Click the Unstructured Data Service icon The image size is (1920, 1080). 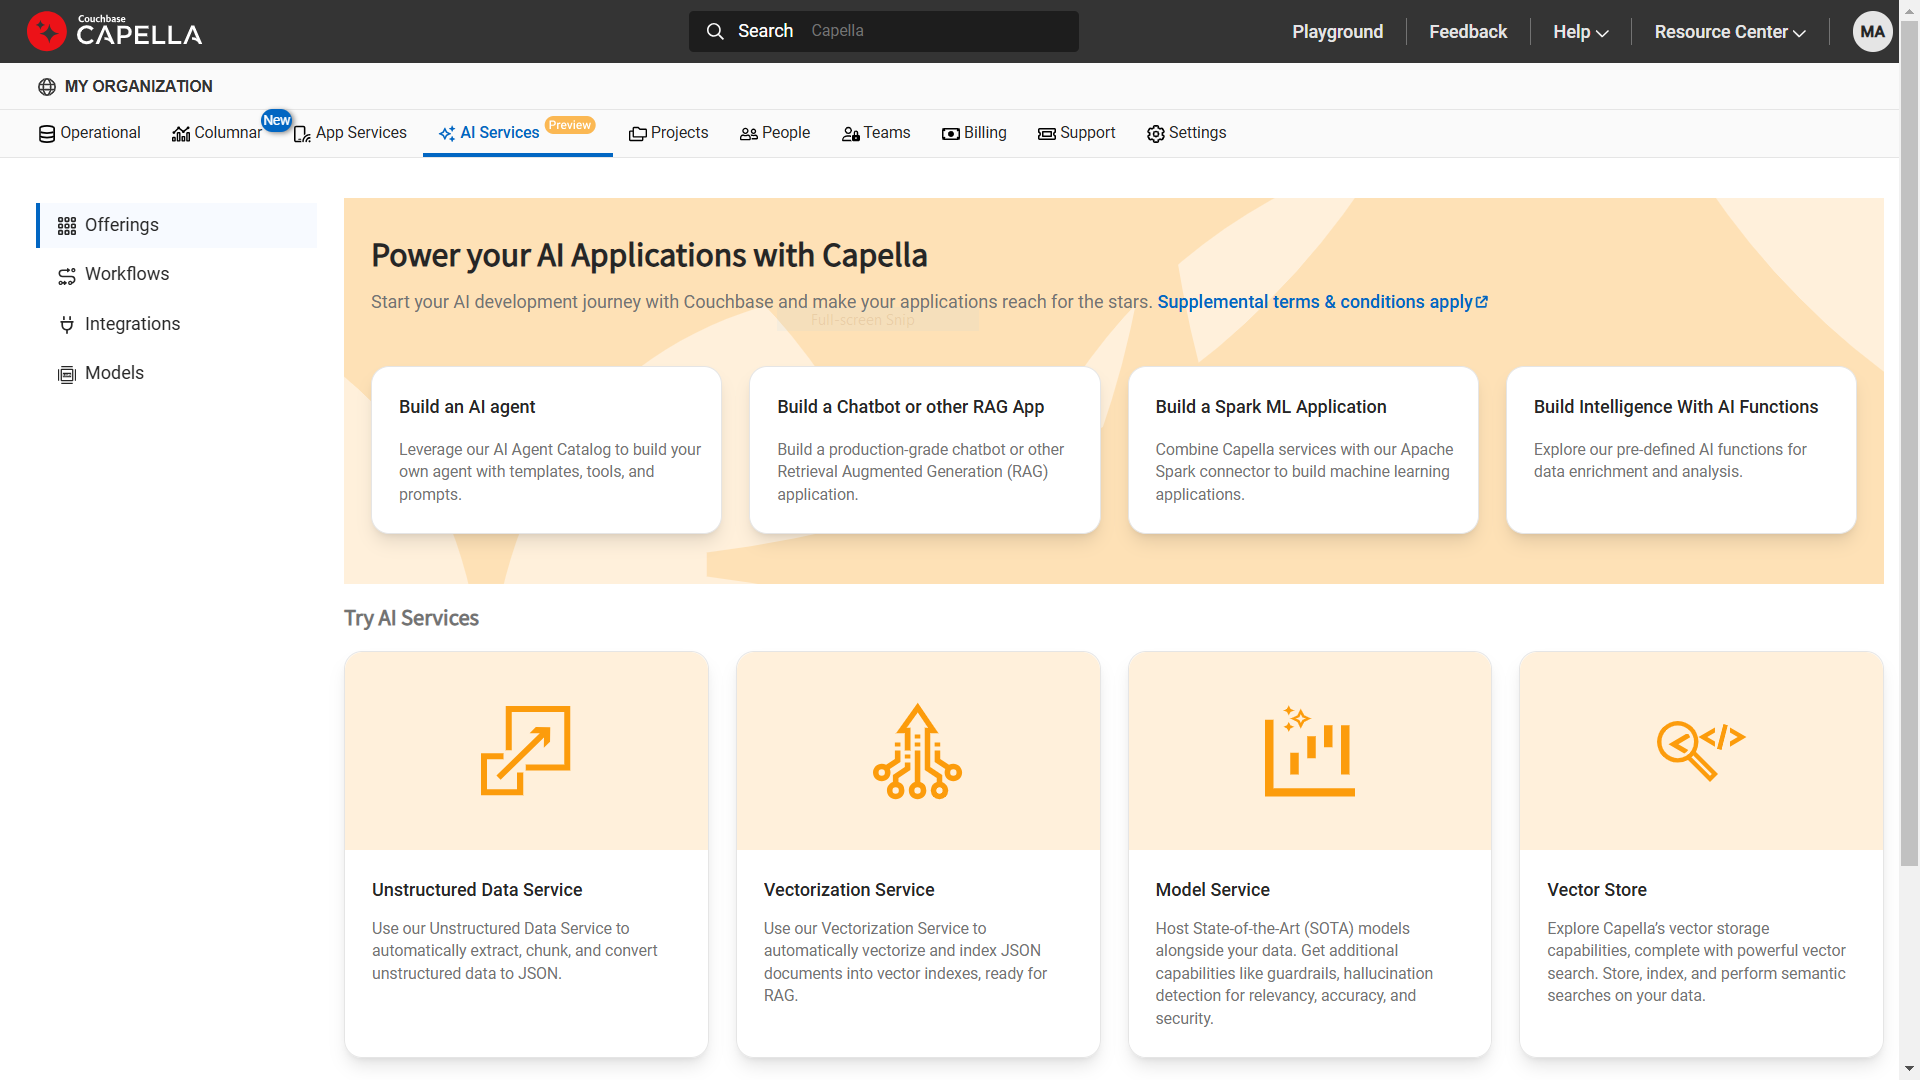[526, 751]
